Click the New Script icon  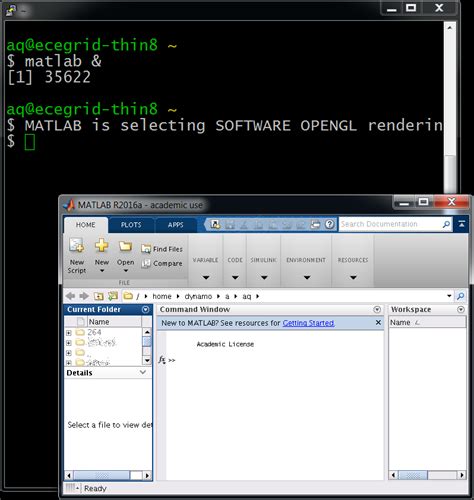77,255
